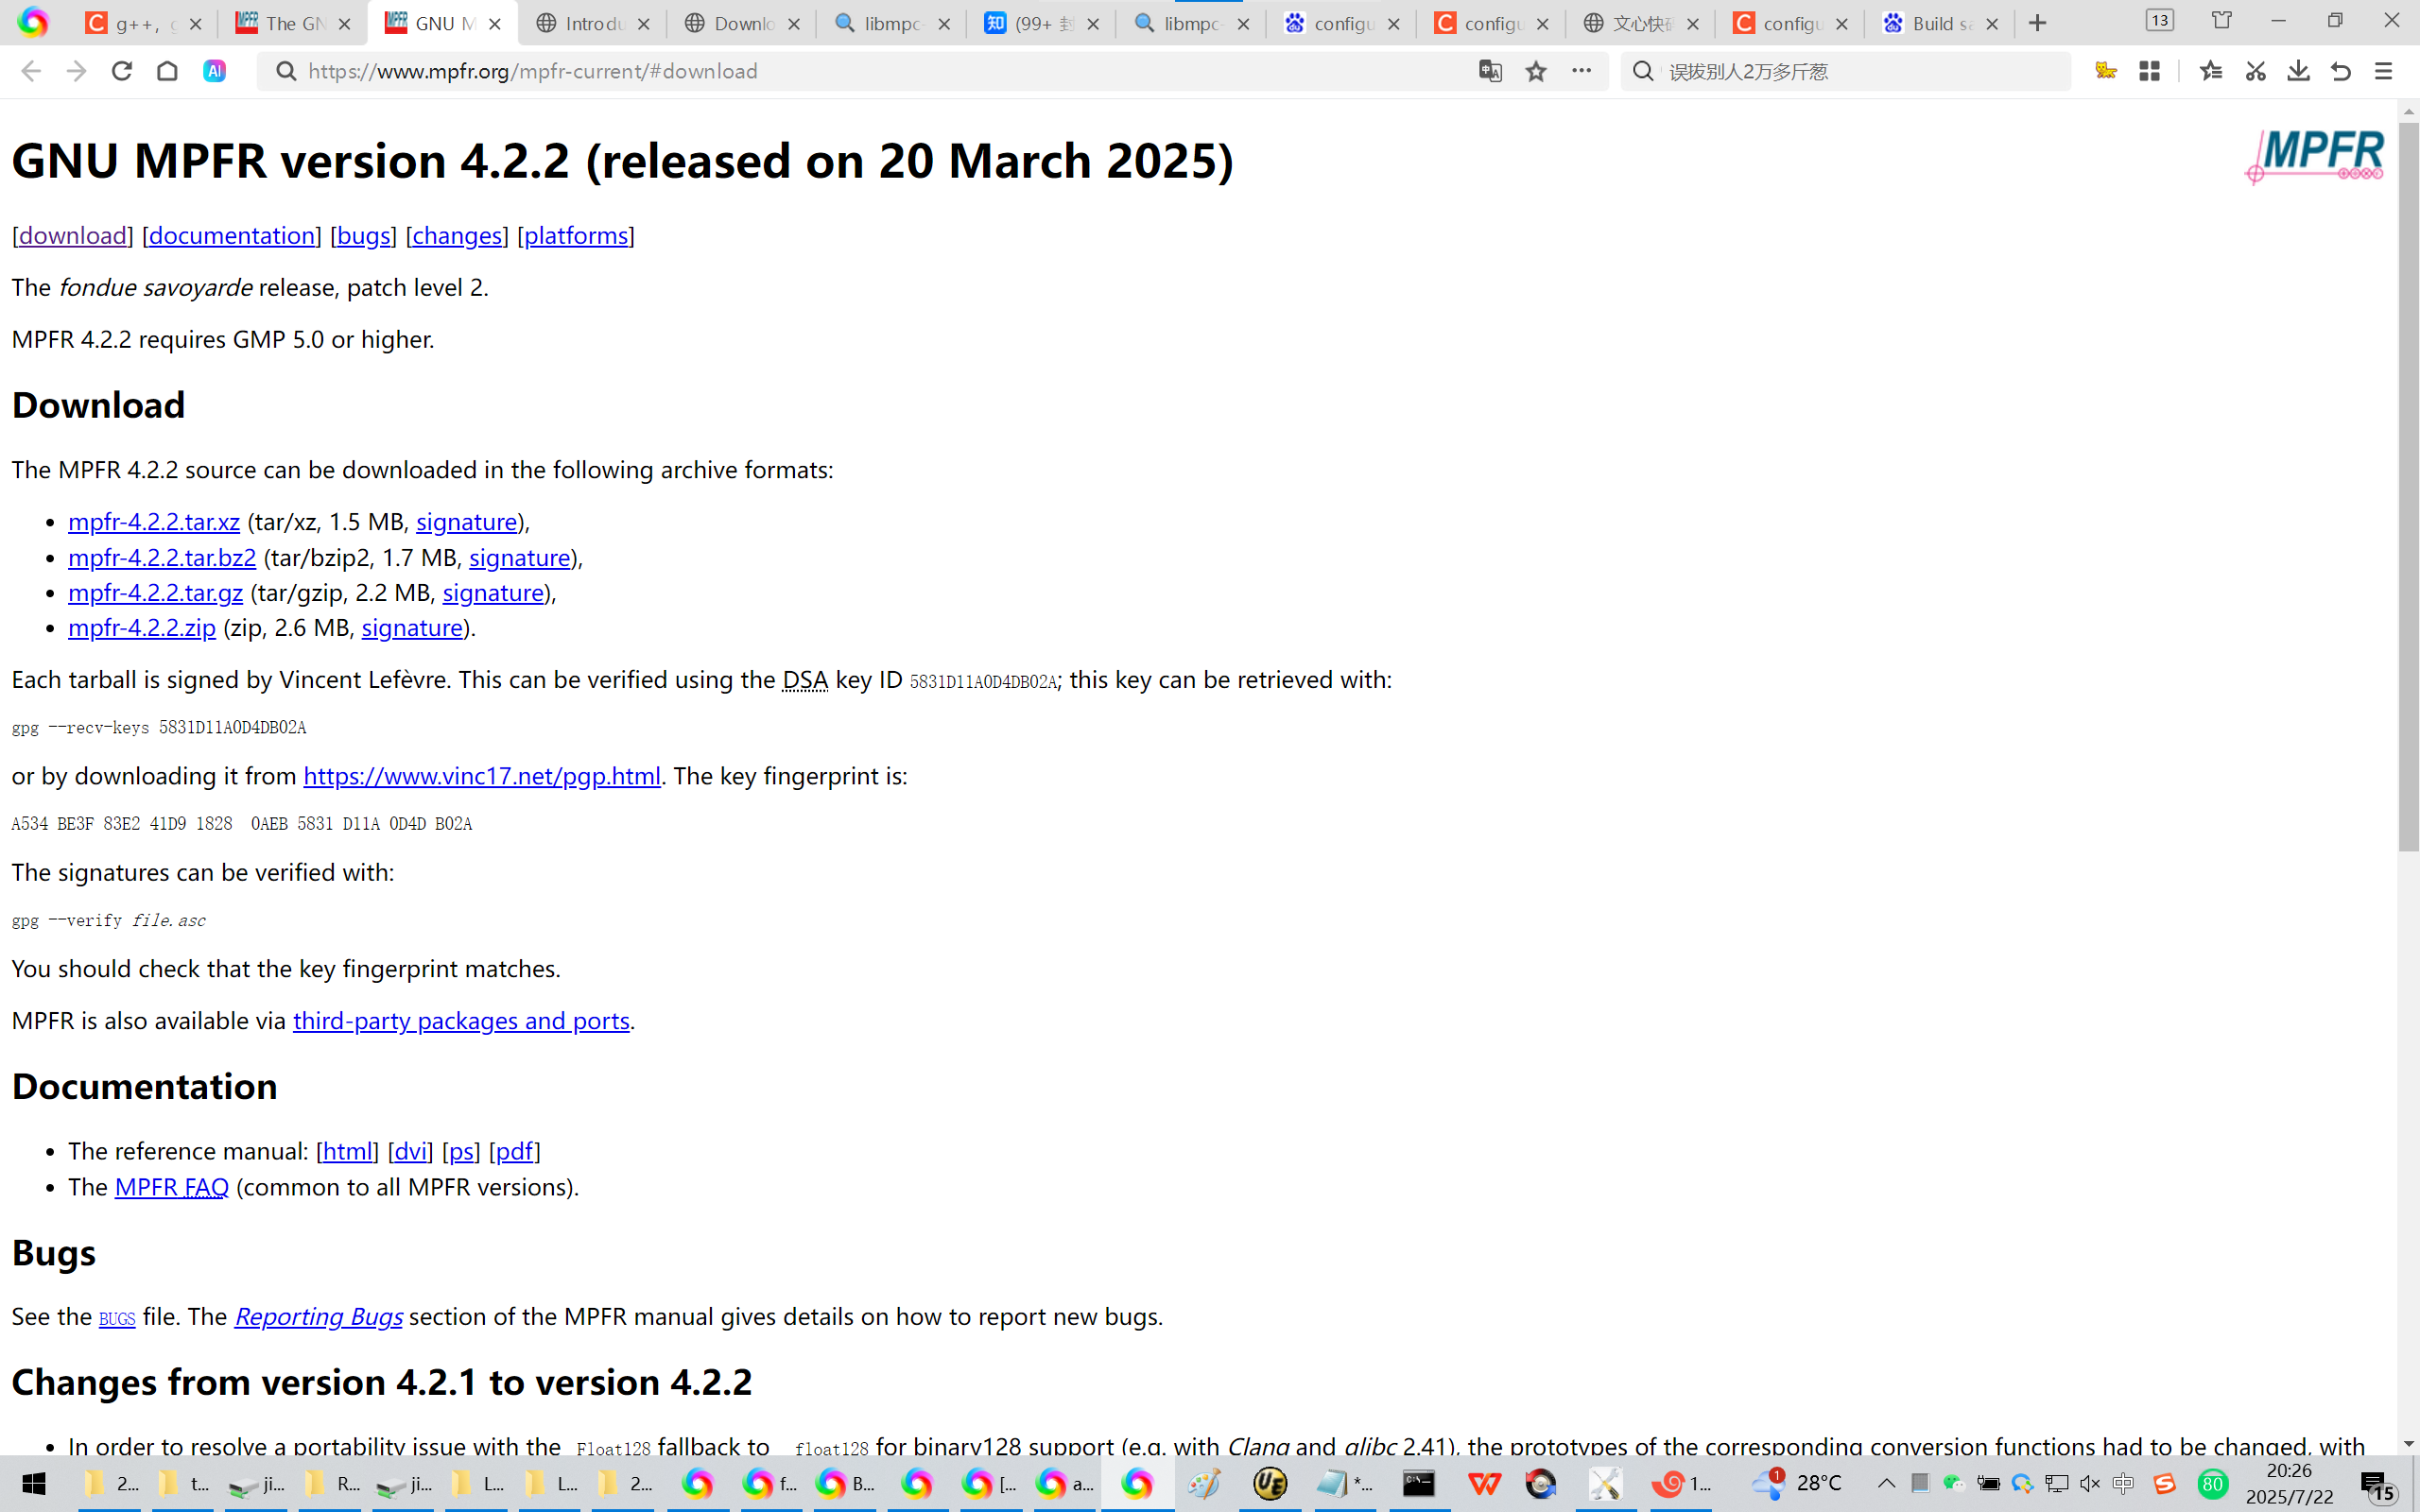2420x1512 pixels.
Task: Open the skin shirt icon
Action: pos(2221,21)
